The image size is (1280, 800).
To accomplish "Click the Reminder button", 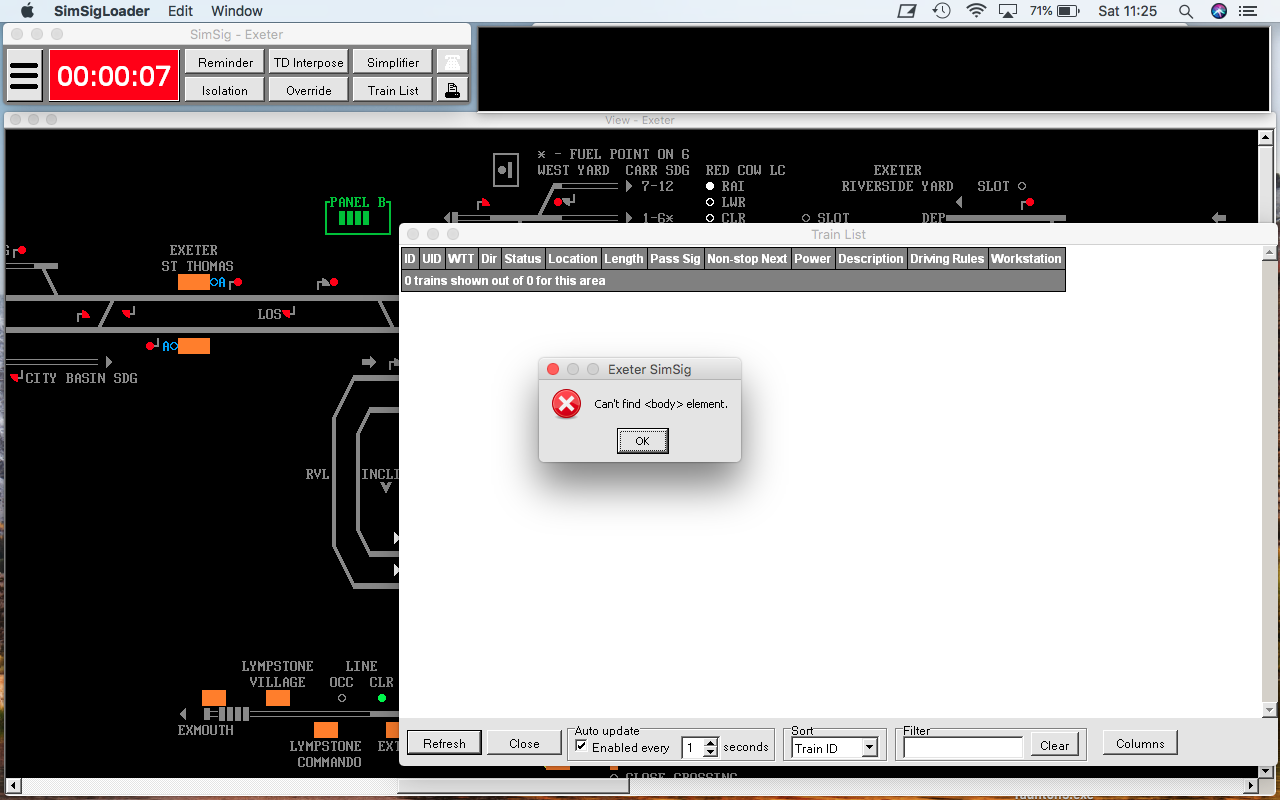I will point(225,62).
